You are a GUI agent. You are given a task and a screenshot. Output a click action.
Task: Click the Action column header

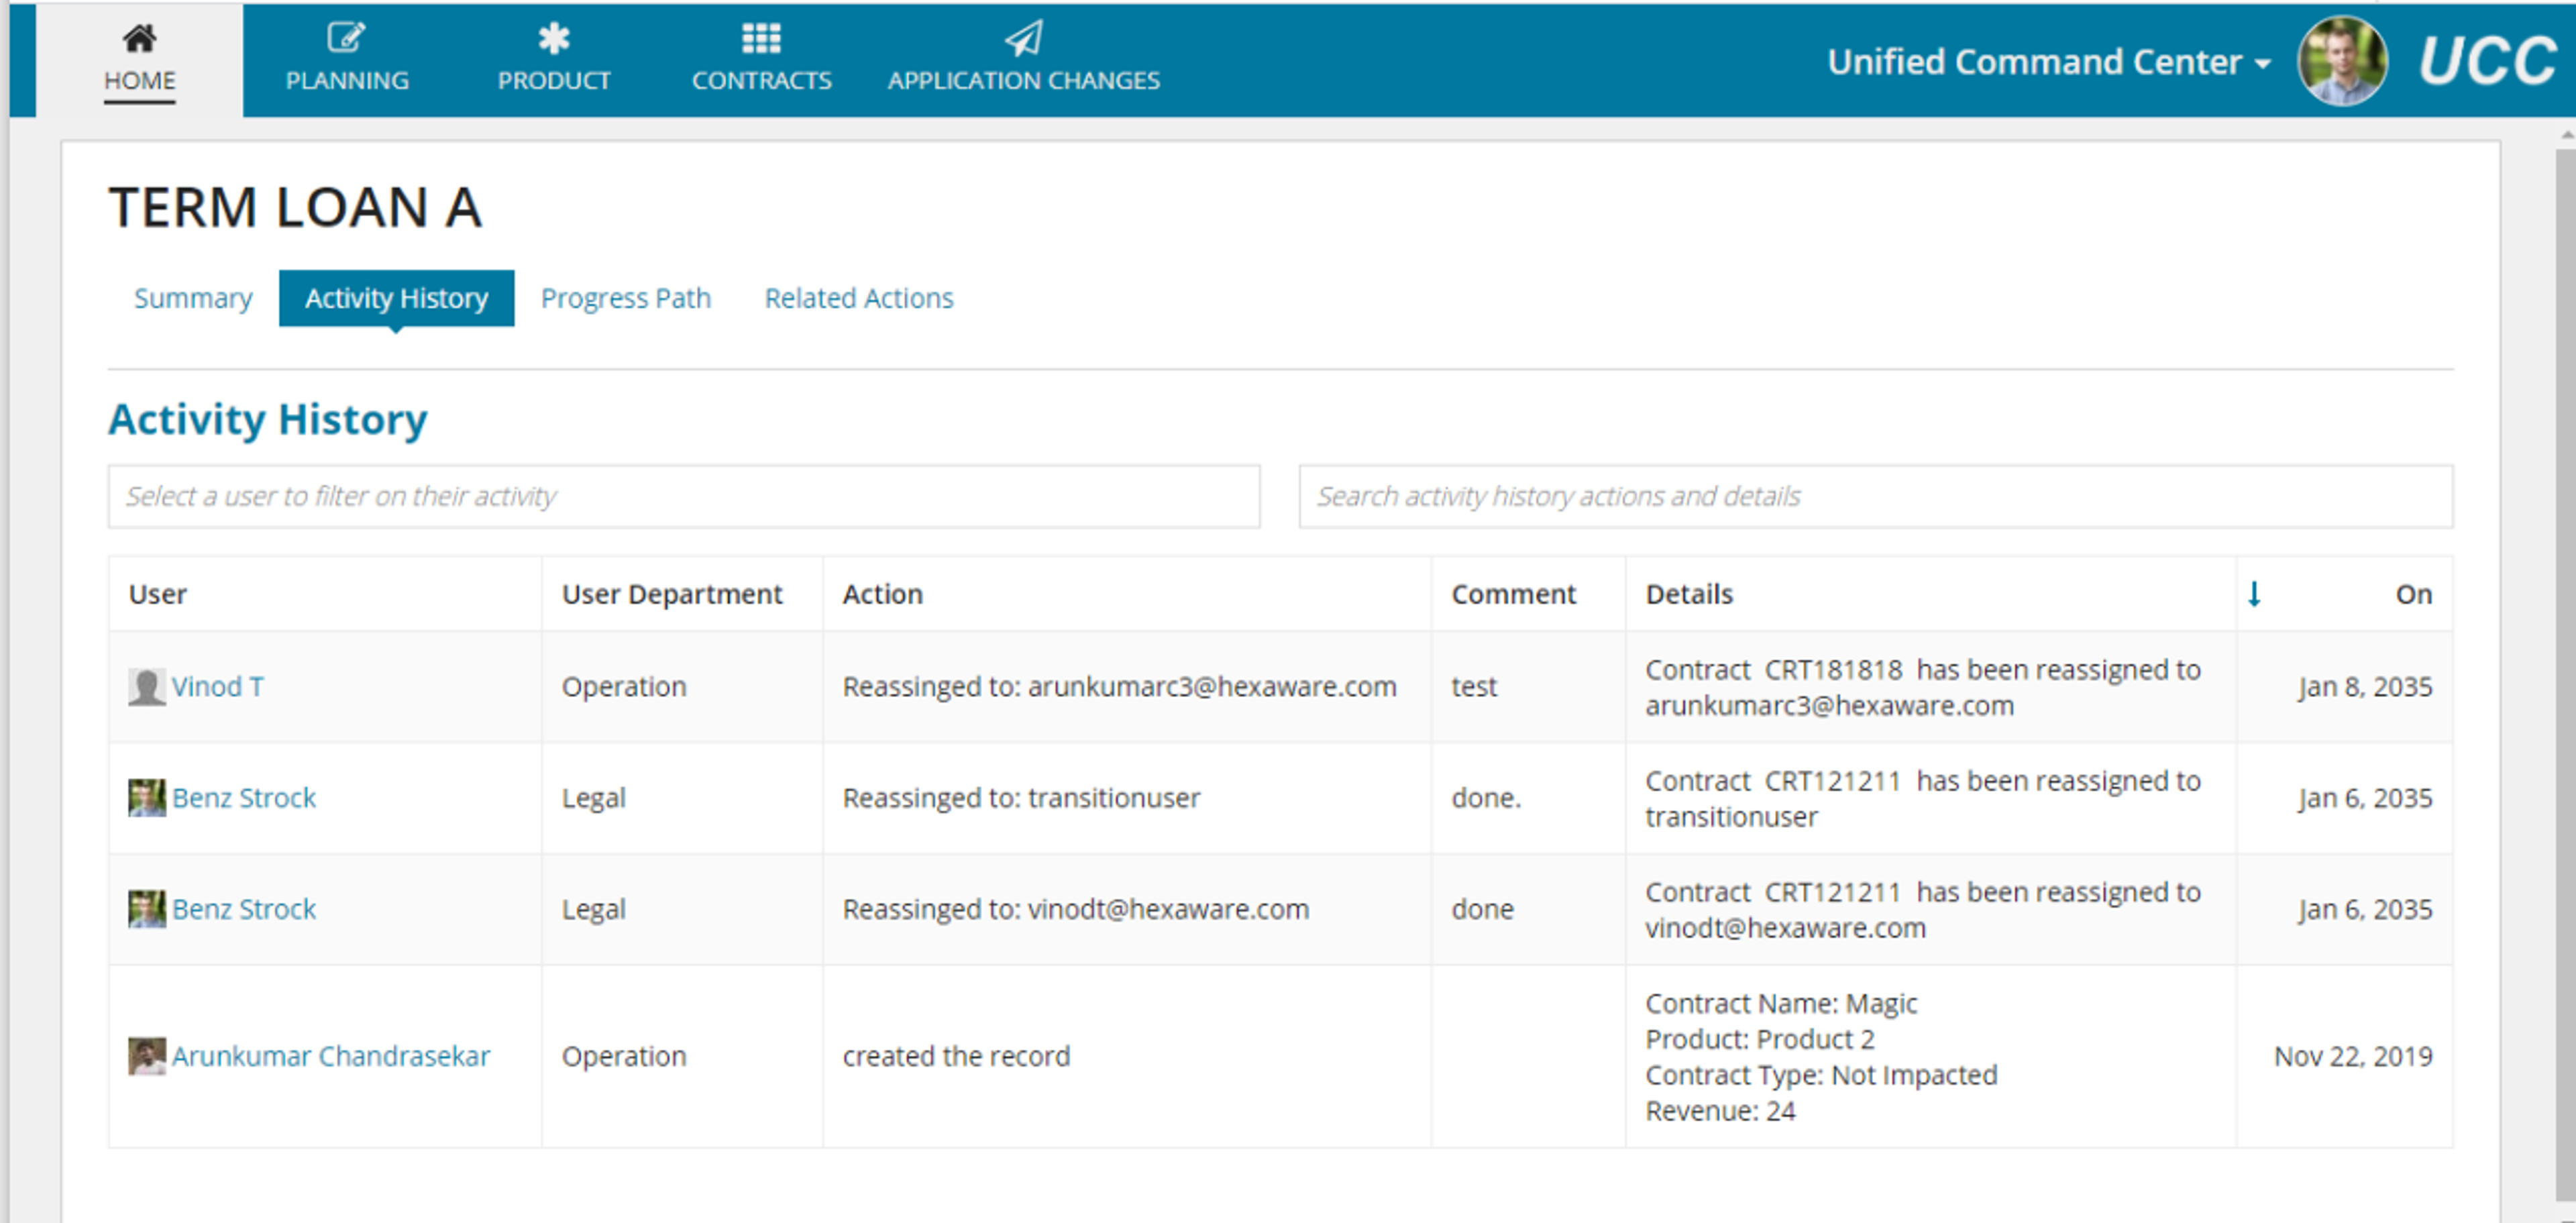(882, 594)
